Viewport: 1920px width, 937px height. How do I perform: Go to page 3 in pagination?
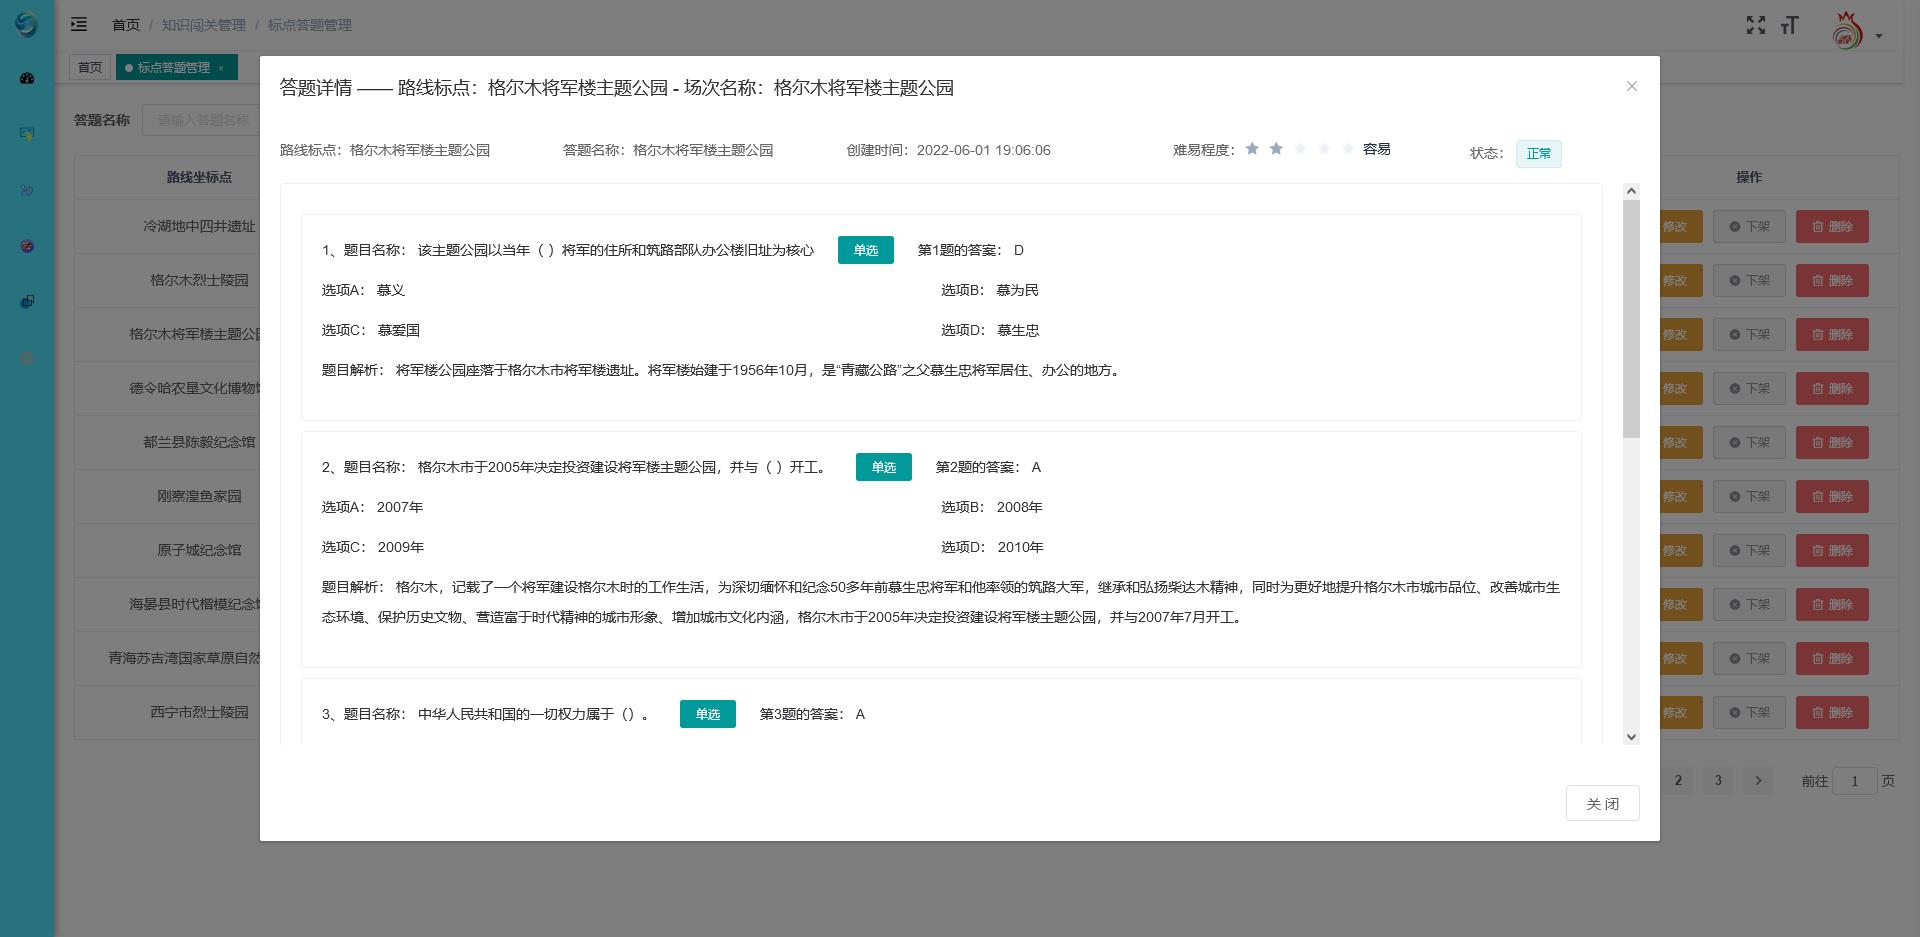[1718, 780]
